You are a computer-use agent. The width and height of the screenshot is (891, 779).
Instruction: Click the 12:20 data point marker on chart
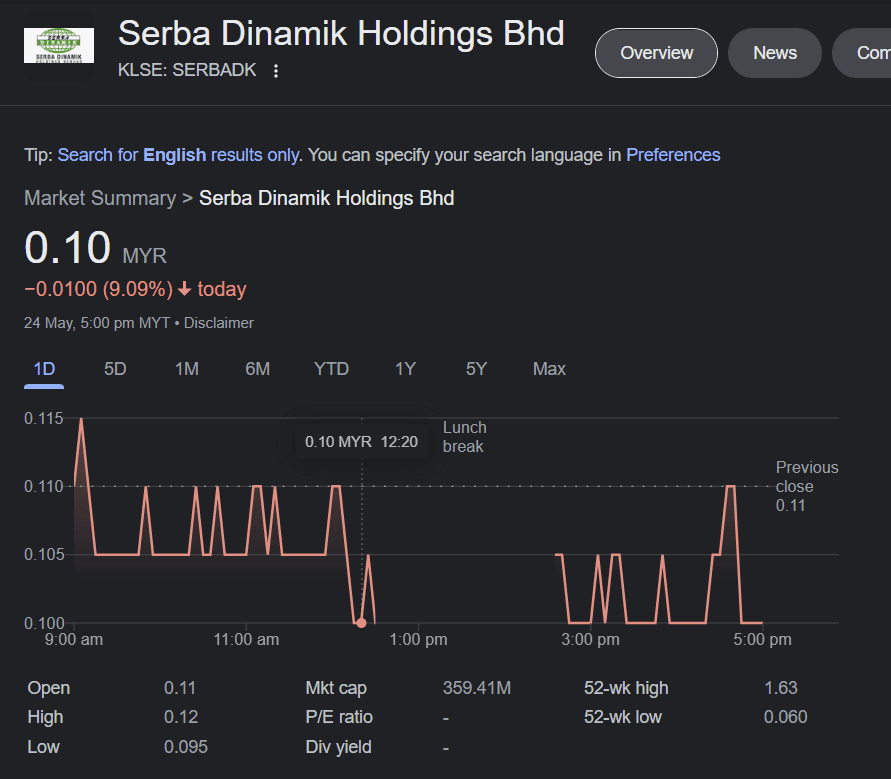click(x=361, y=623)
